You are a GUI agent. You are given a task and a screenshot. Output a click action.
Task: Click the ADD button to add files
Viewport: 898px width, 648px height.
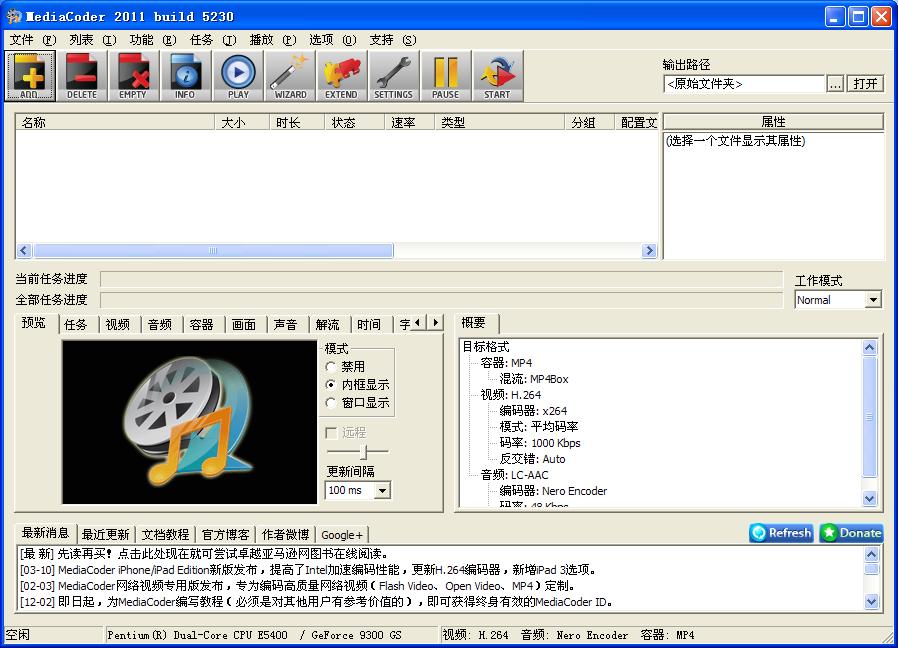coord(30,75)
